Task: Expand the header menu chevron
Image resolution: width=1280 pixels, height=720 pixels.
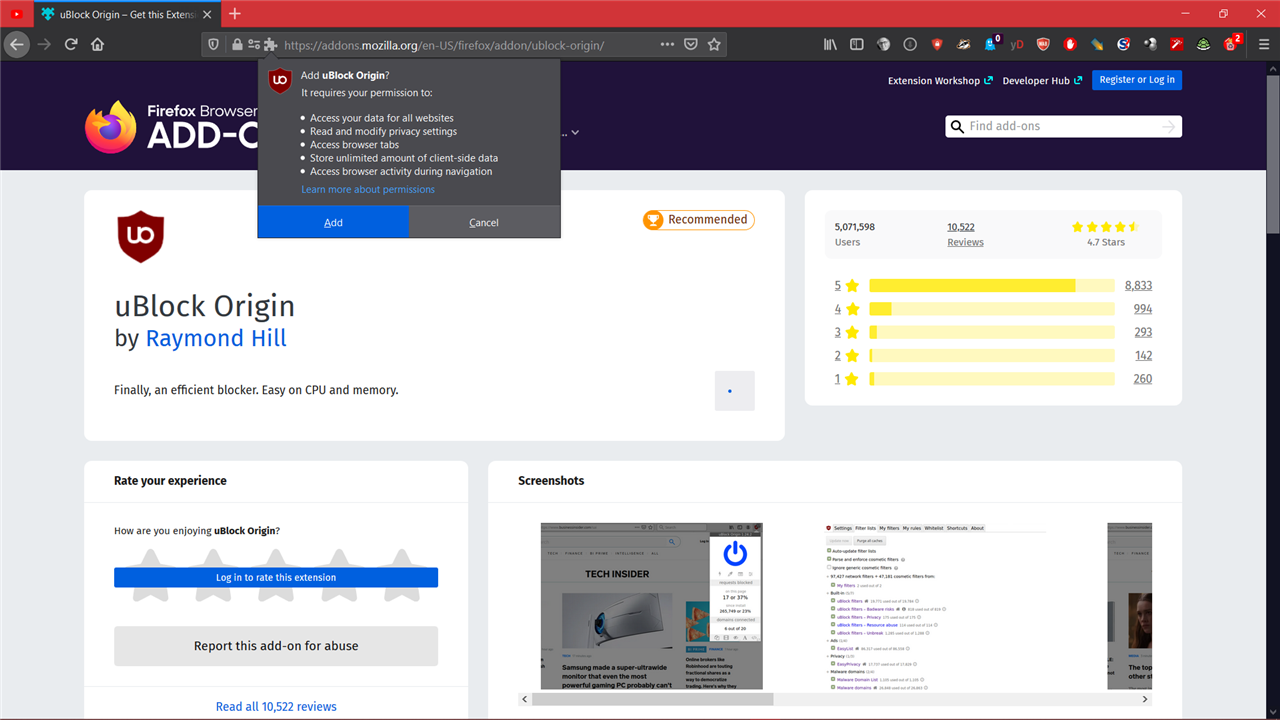Action: pyautogui.click(x=575, y=133)
